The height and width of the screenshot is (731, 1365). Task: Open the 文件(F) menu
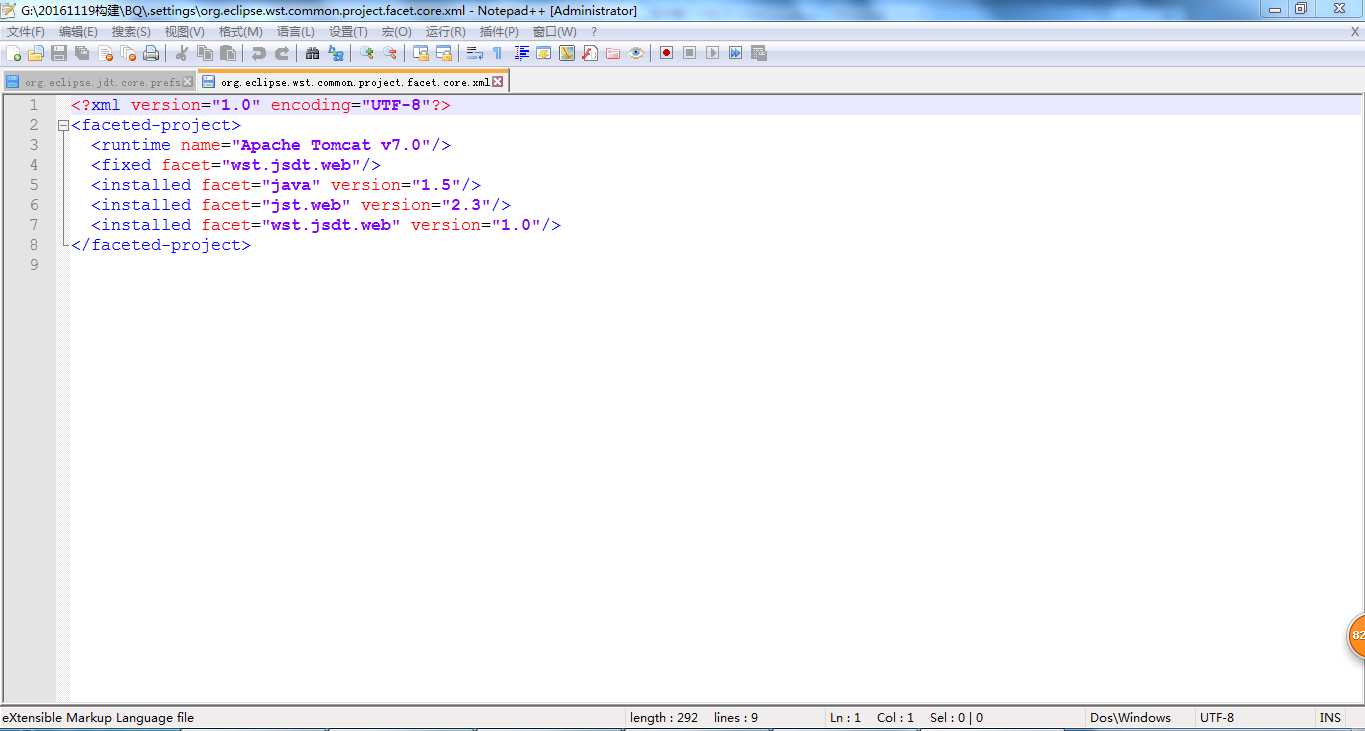26,32
